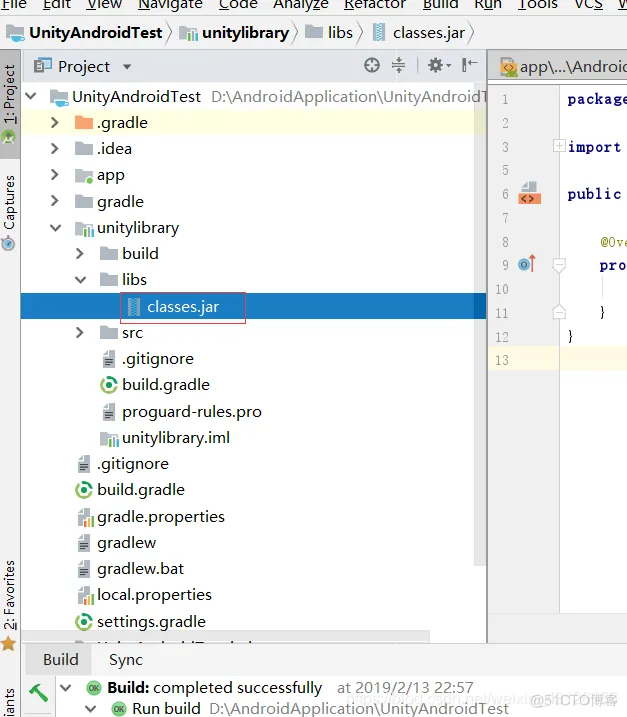The image size is (627, 717).
Task: Click unitylibrary in the breadcrumb bar
Action: click(246, 33)
